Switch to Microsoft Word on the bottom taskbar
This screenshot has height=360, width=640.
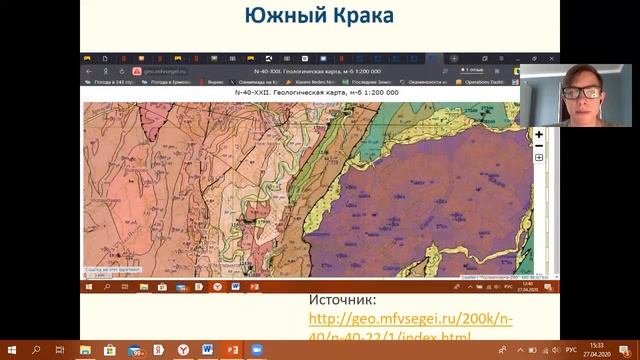(208, 350)
